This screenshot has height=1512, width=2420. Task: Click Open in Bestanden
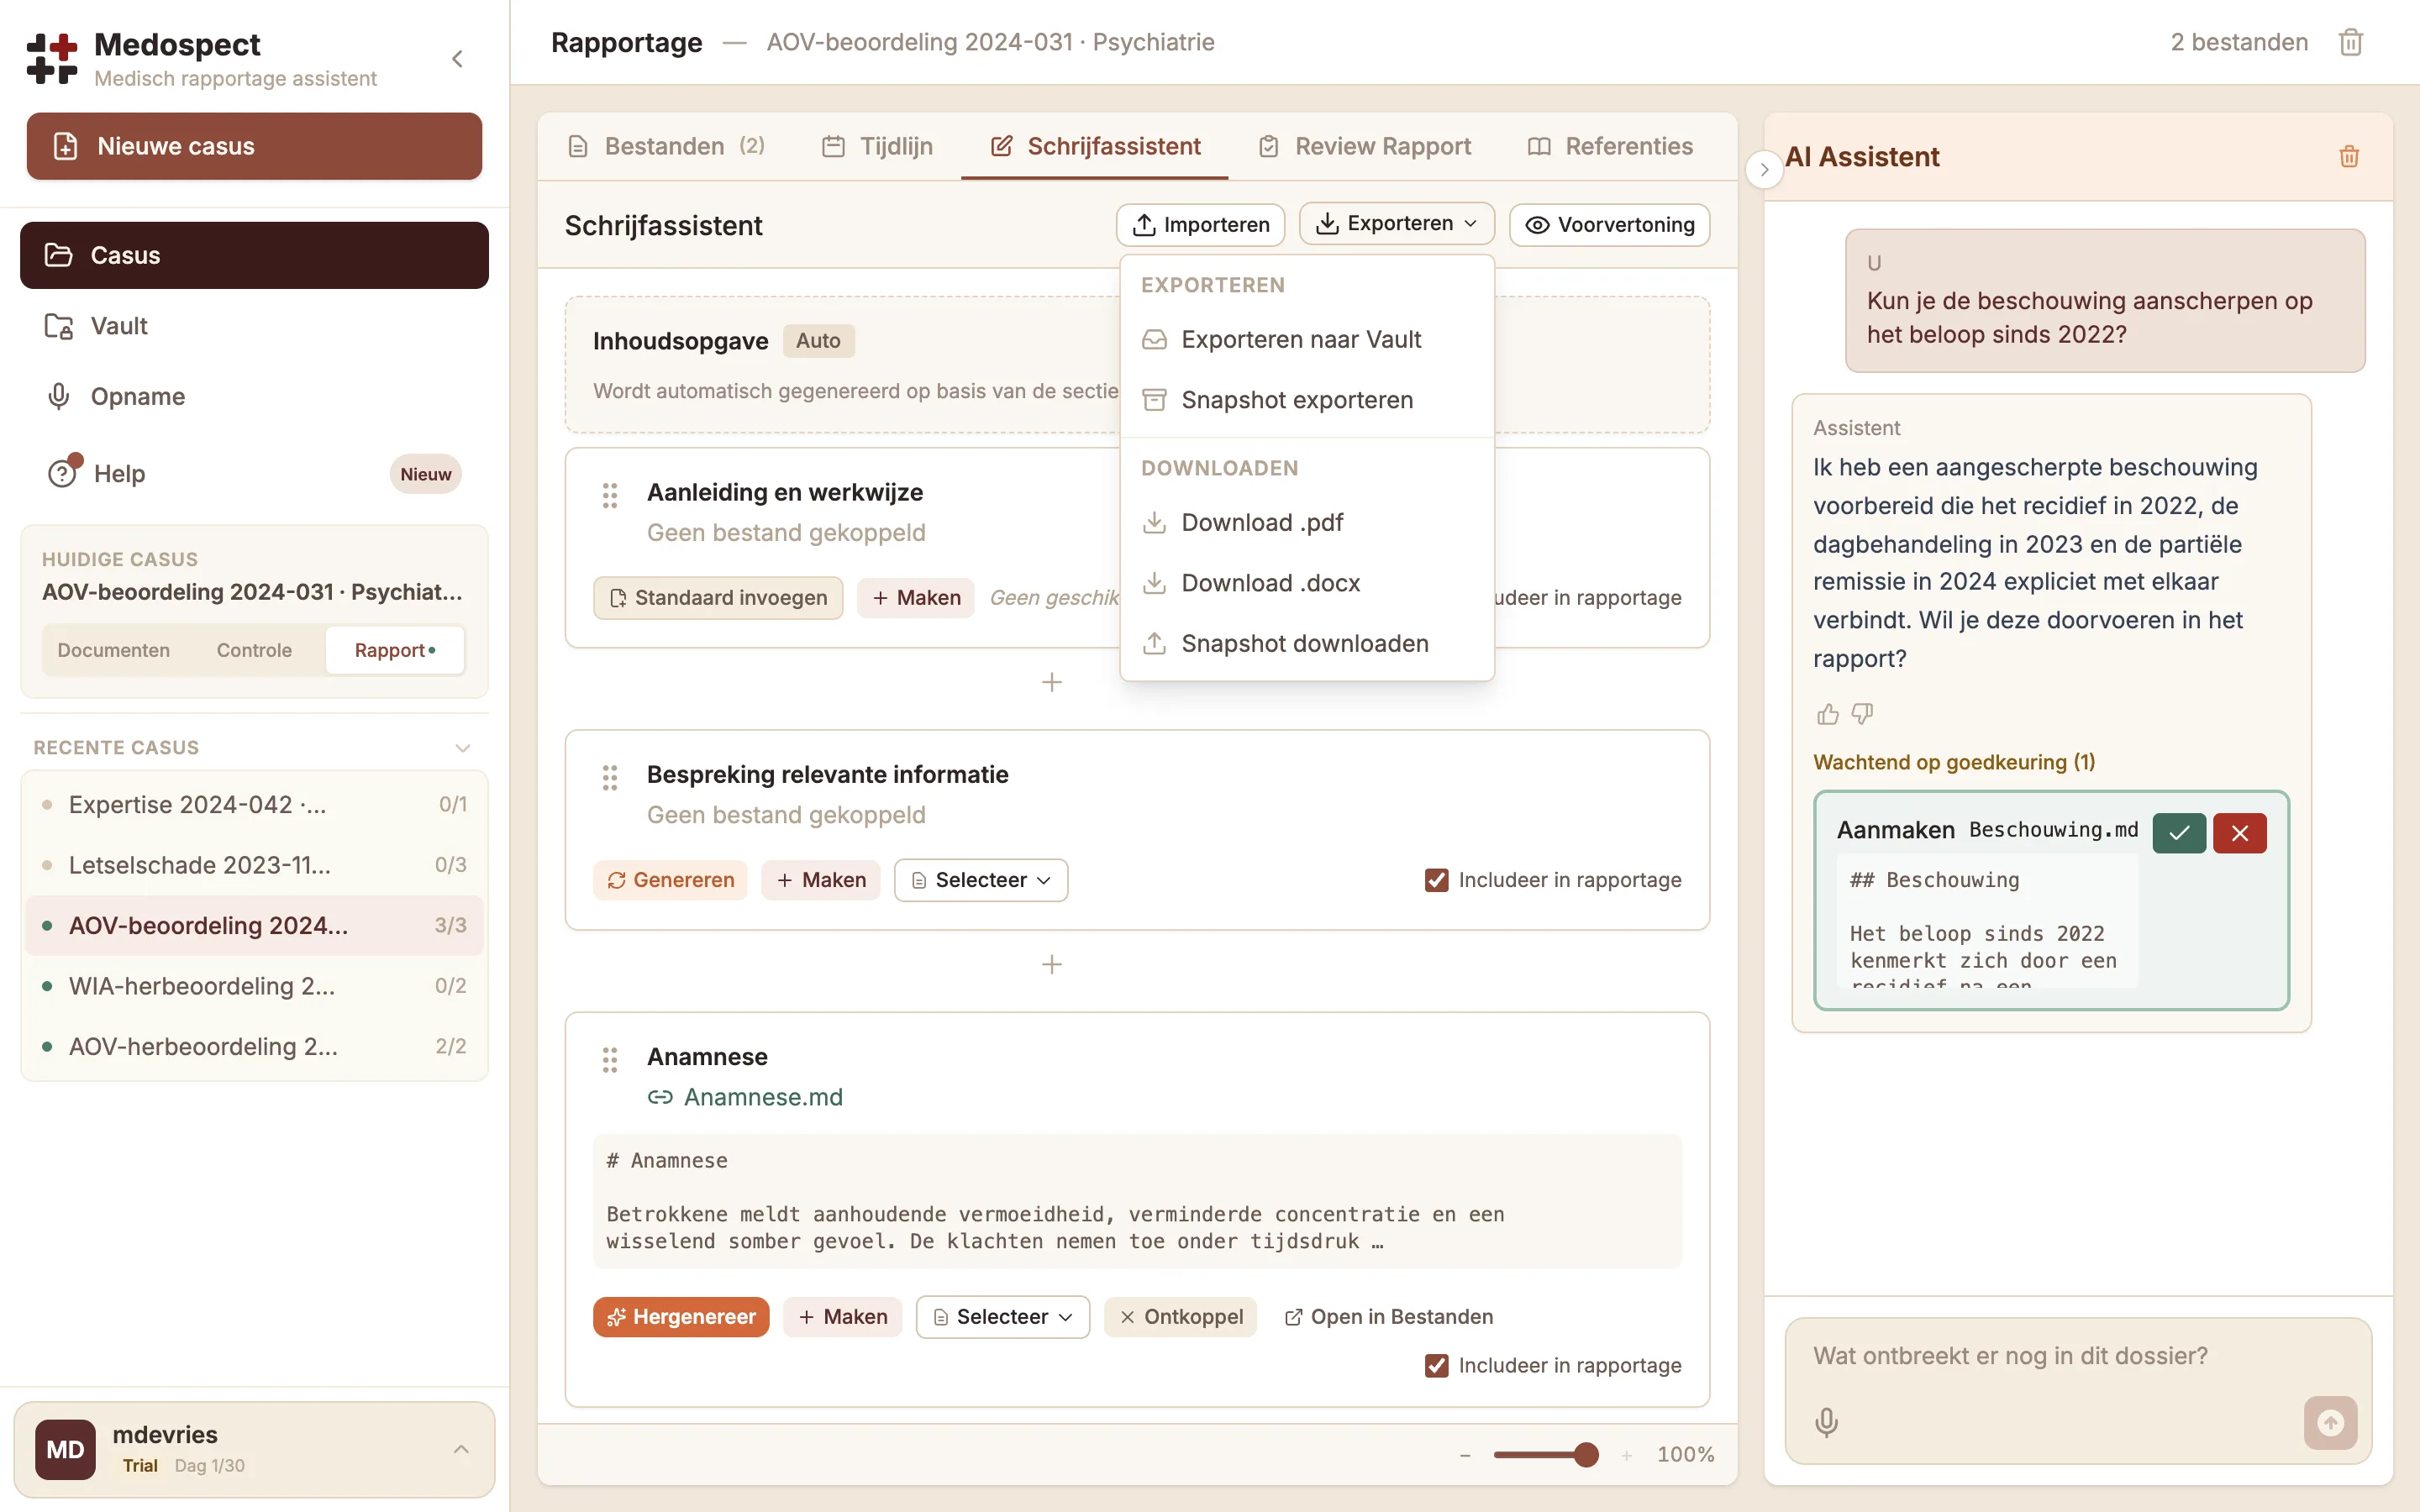point(1388,1317)
